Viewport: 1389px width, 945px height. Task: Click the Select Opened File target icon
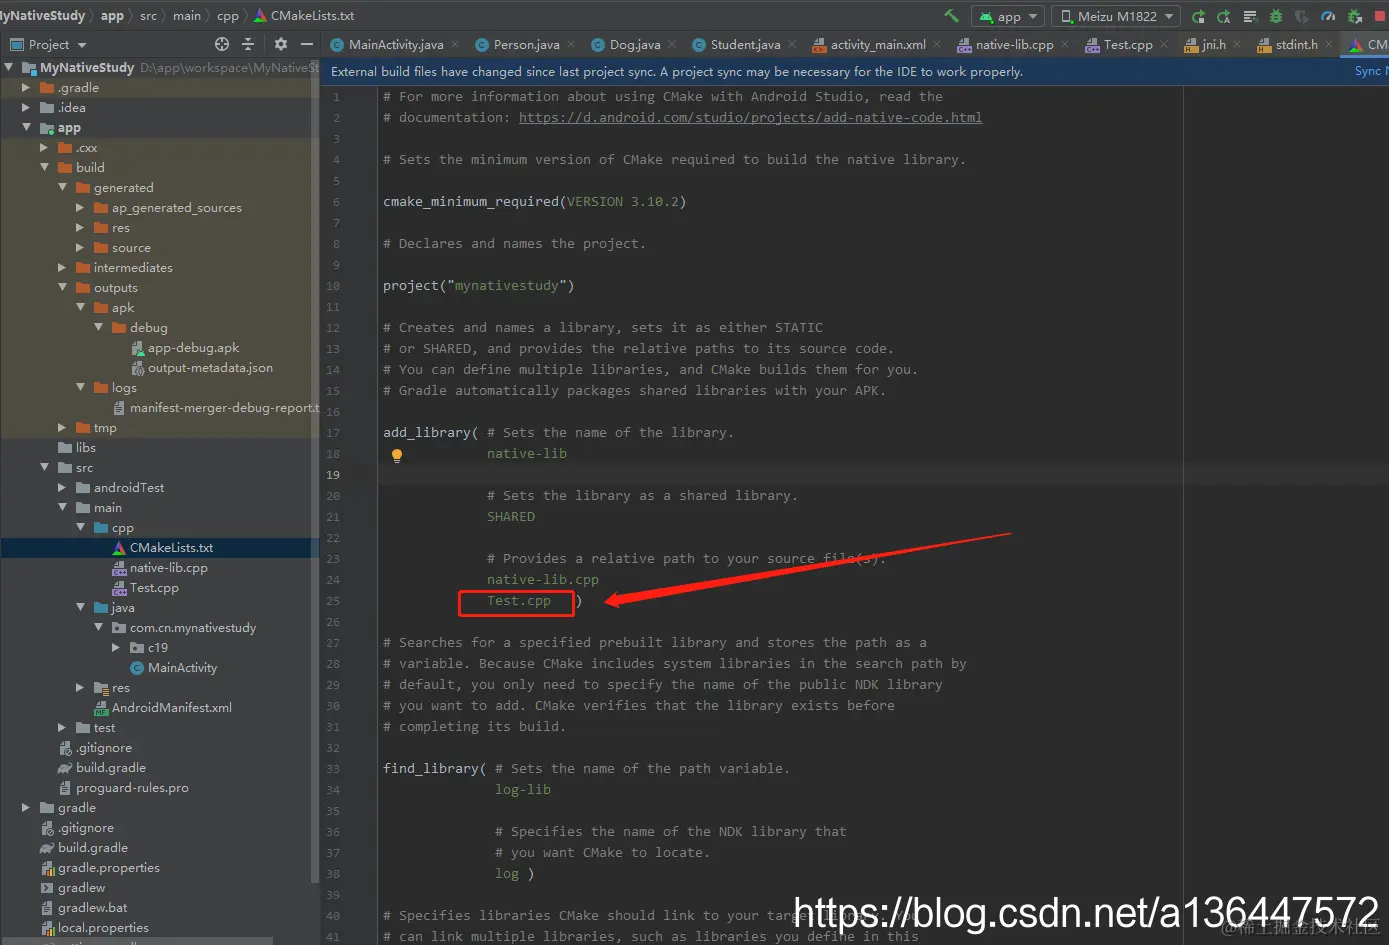[222, 44]
